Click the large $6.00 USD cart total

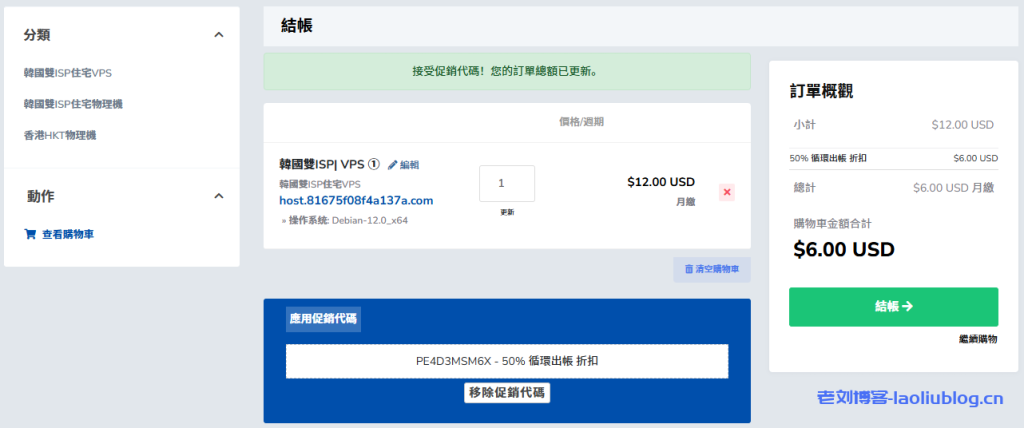click(x=844, y=249)
